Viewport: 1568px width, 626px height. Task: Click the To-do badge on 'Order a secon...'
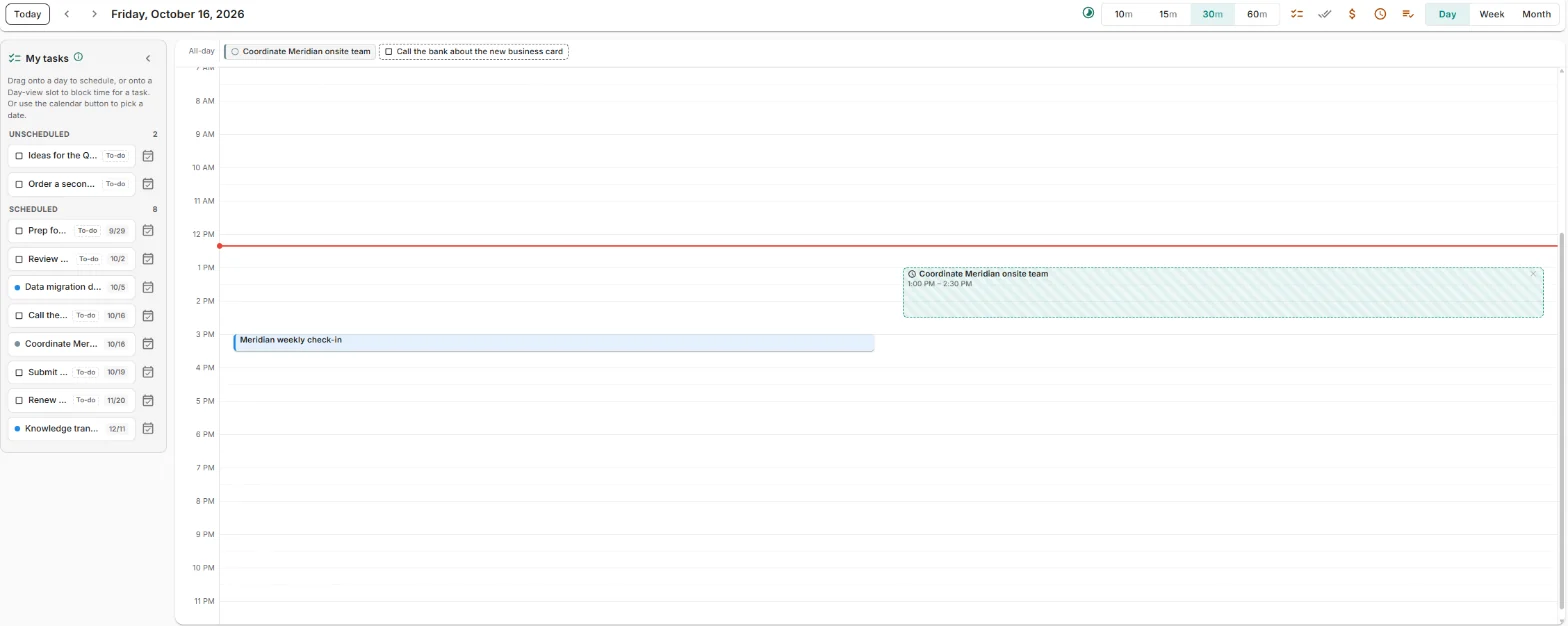116,184
